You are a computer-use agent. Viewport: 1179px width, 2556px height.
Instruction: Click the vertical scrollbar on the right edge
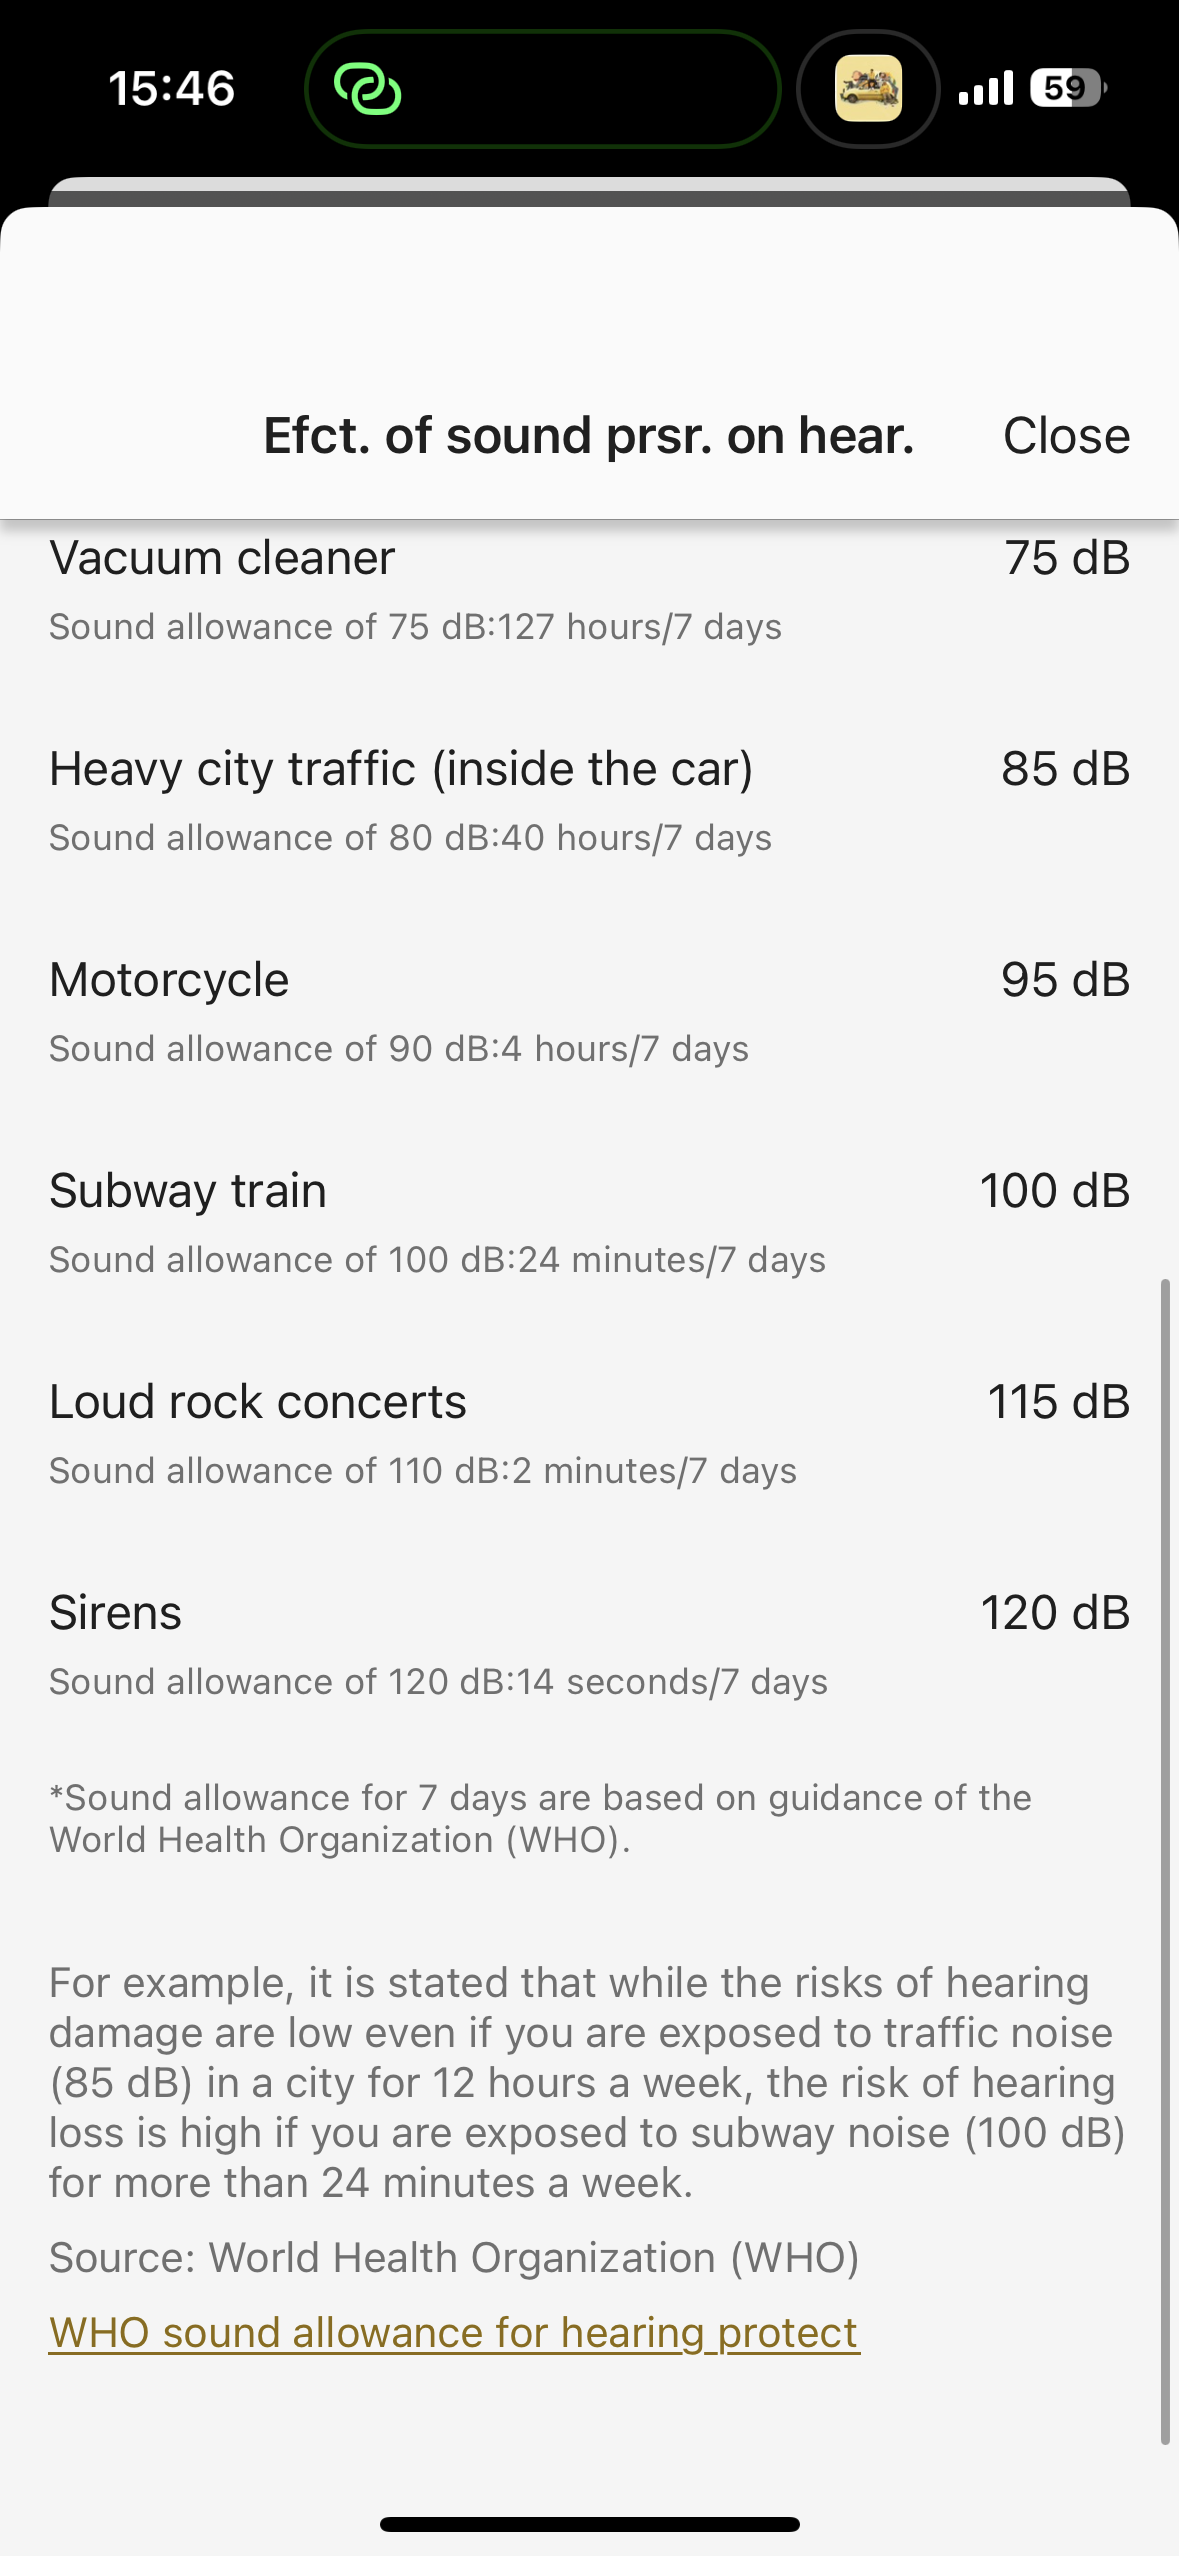click(1165, 1860)
